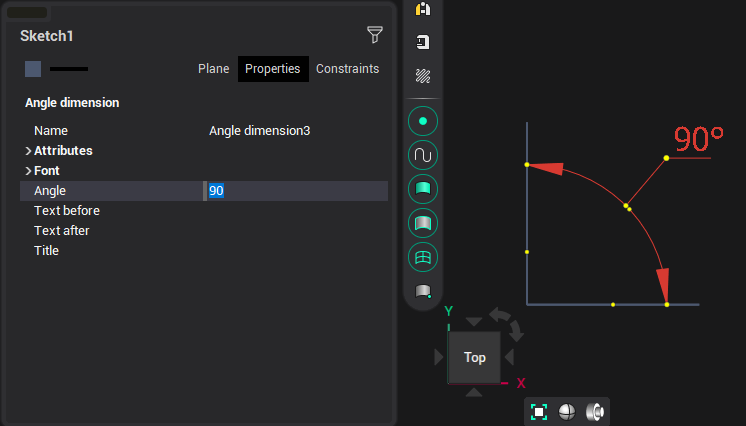Click the Top face of view cube

475,357
